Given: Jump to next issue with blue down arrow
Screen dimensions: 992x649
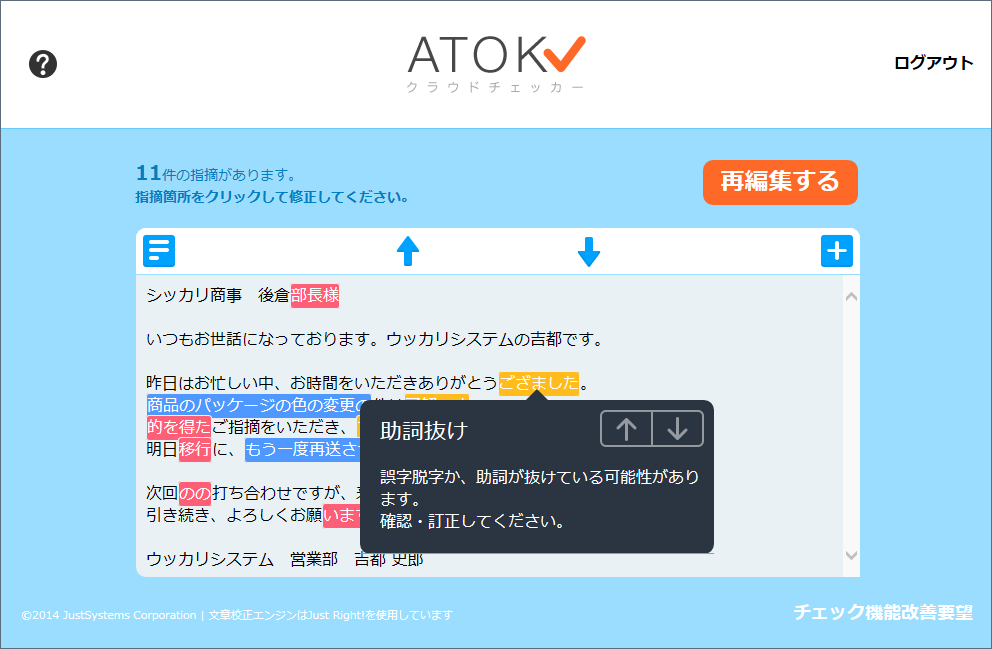Looking at the screenshot, I should [x=589, y=251].
